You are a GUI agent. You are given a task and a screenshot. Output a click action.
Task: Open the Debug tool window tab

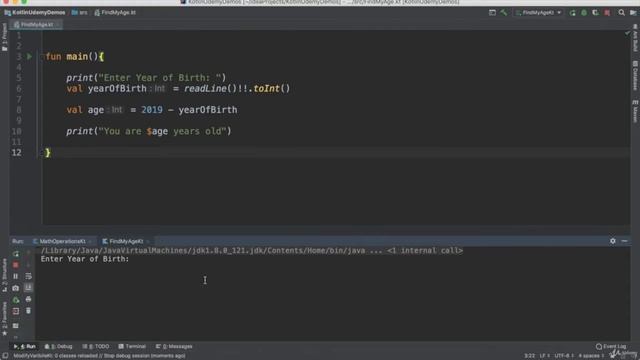(58, 347)
